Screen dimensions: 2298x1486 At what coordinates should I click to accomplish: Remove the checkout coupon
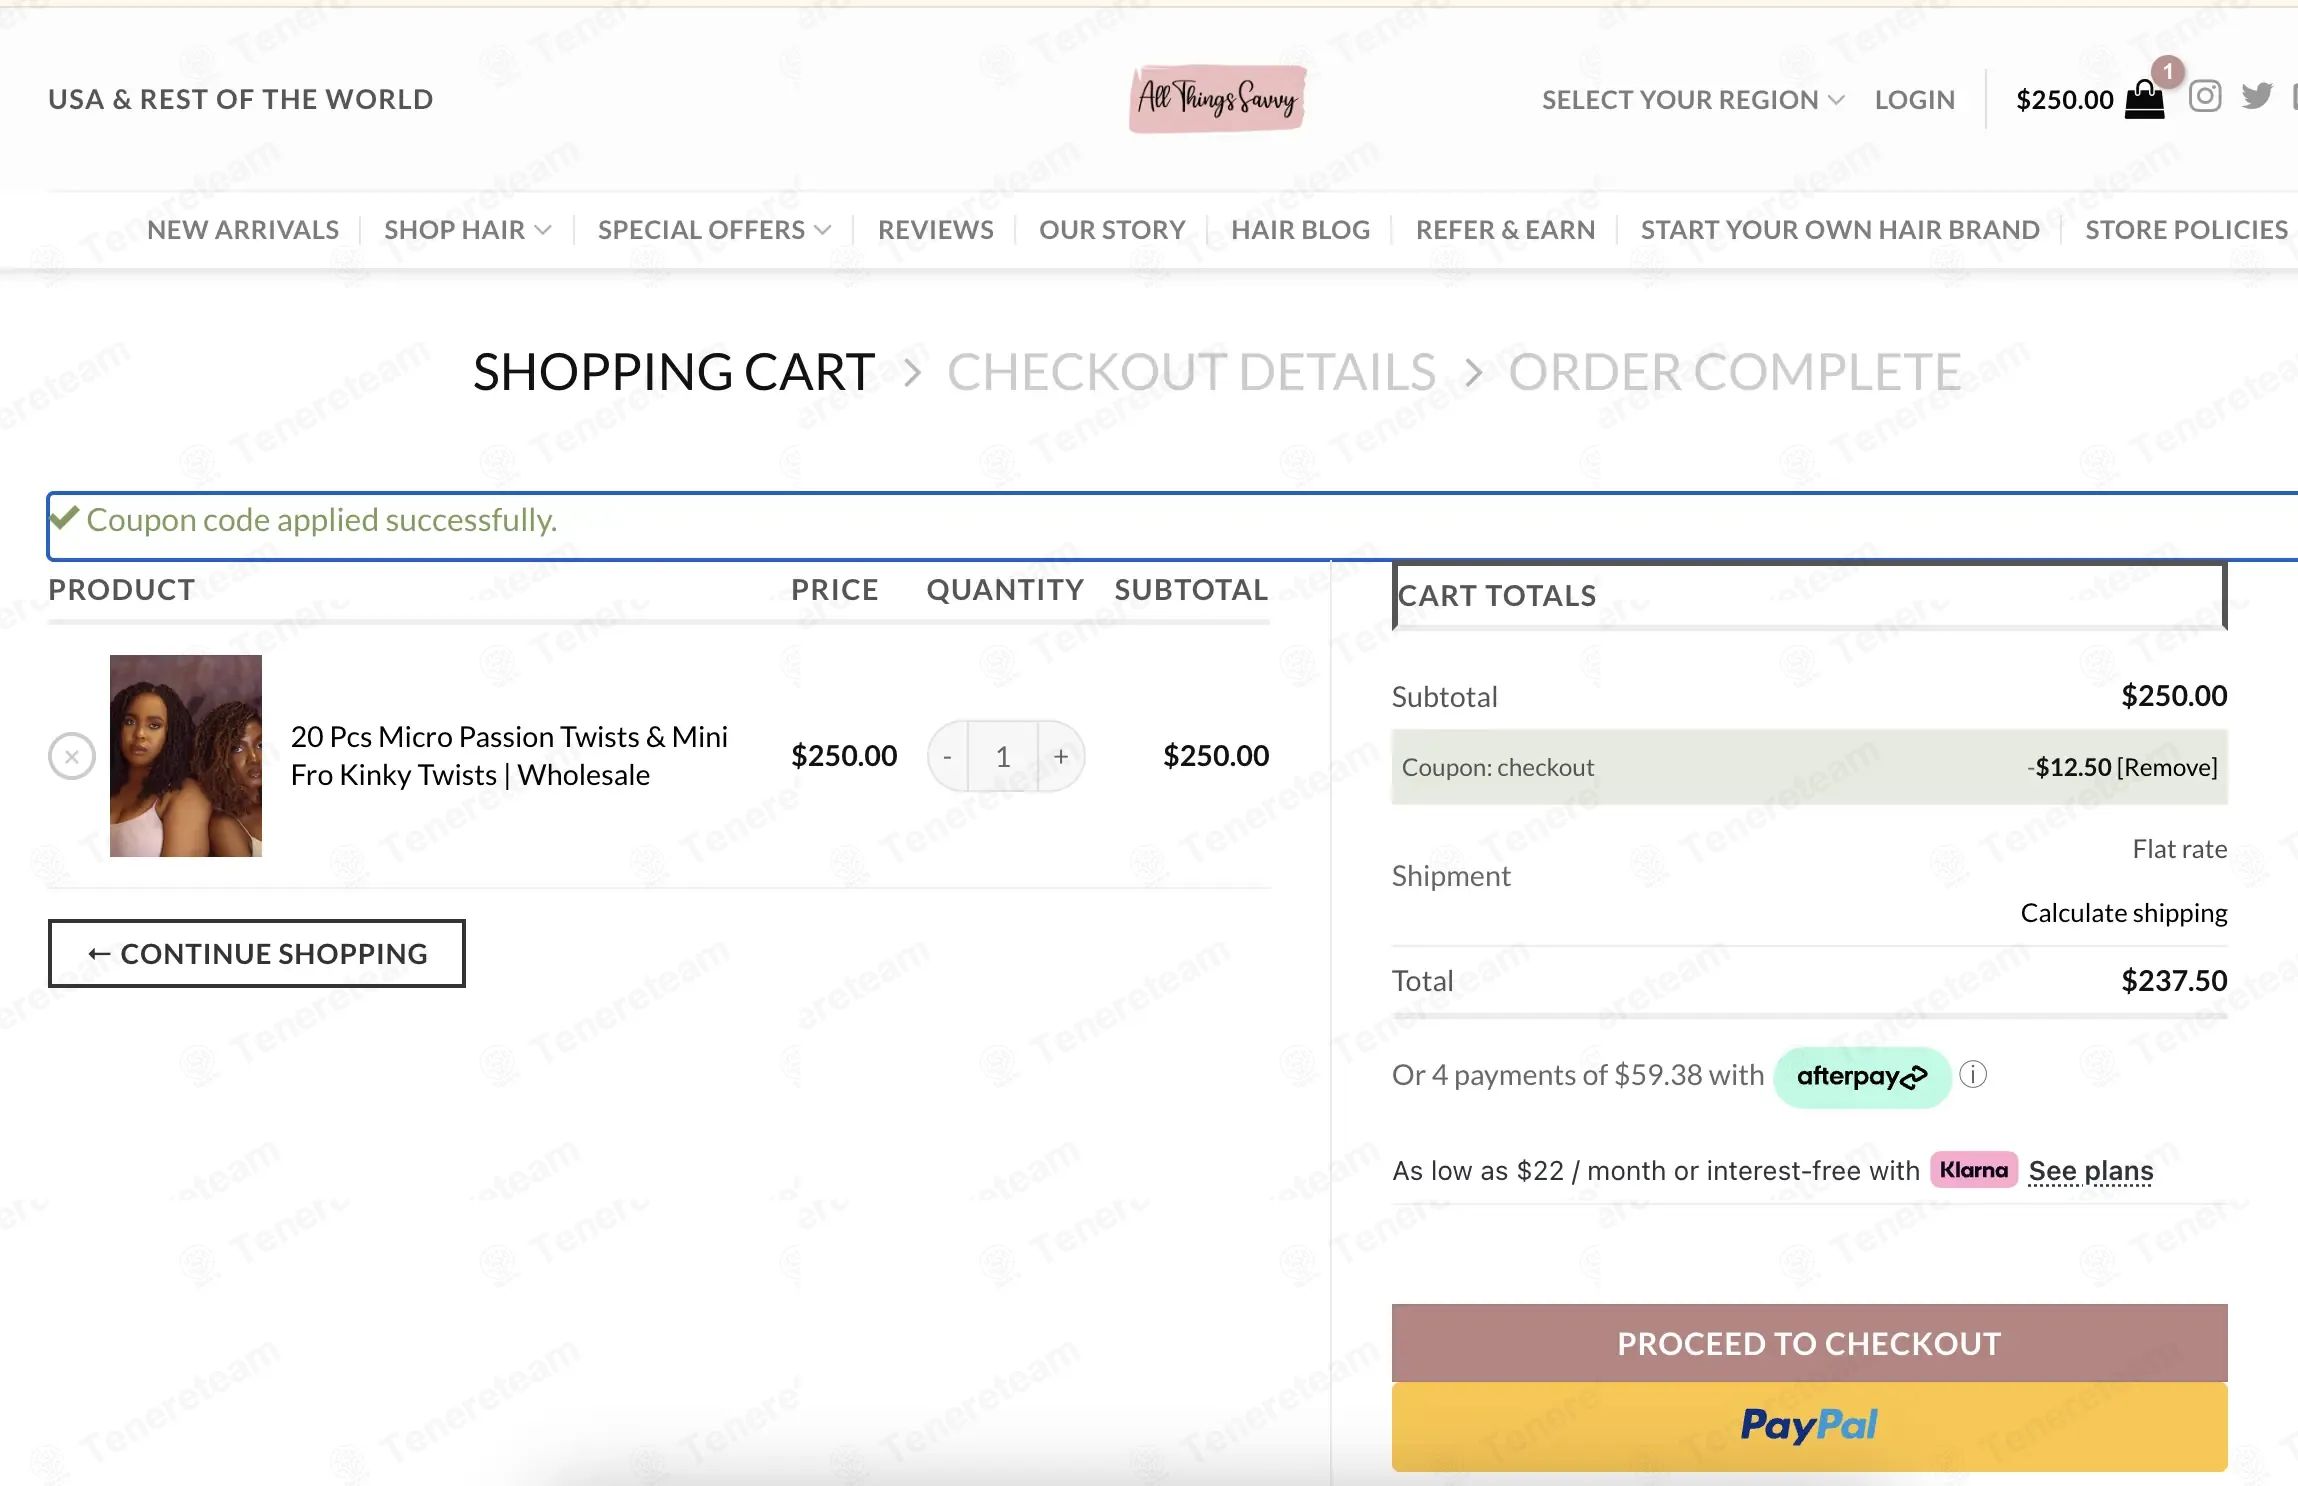coord(2168,767)
